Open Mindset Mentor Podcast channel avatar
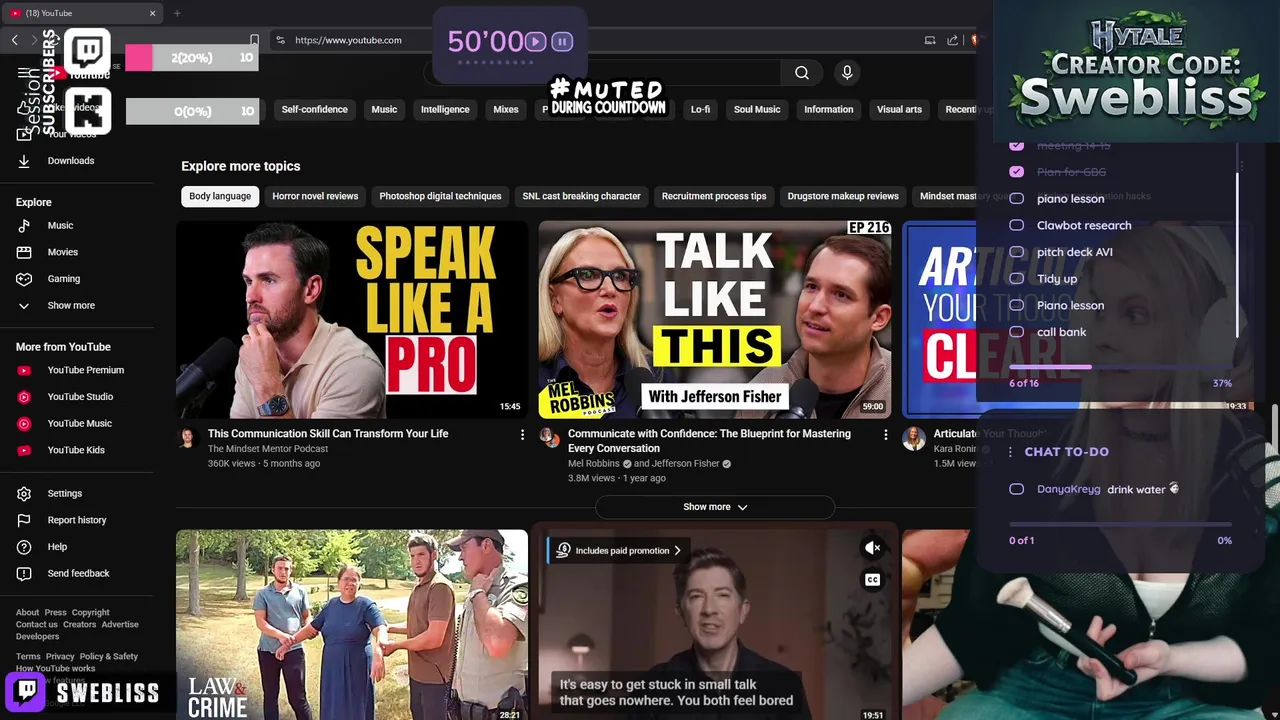The height and width of the screenshot is (720, 1280). pos(187,438)
